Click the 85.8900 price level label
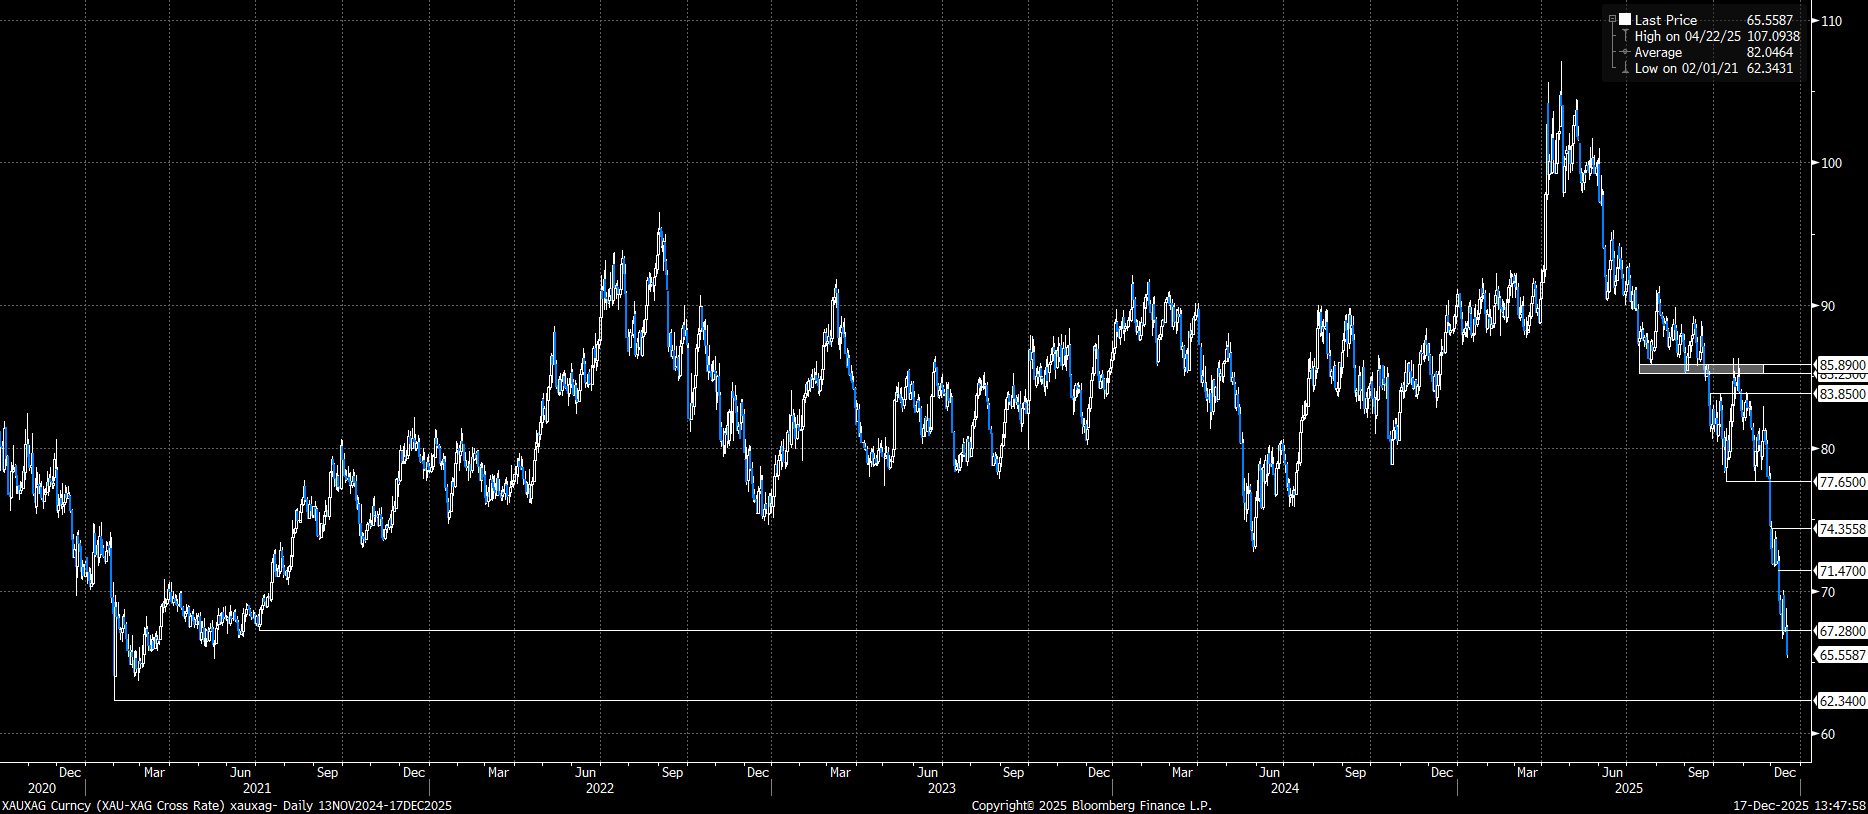 click(x=1841, y=365)
